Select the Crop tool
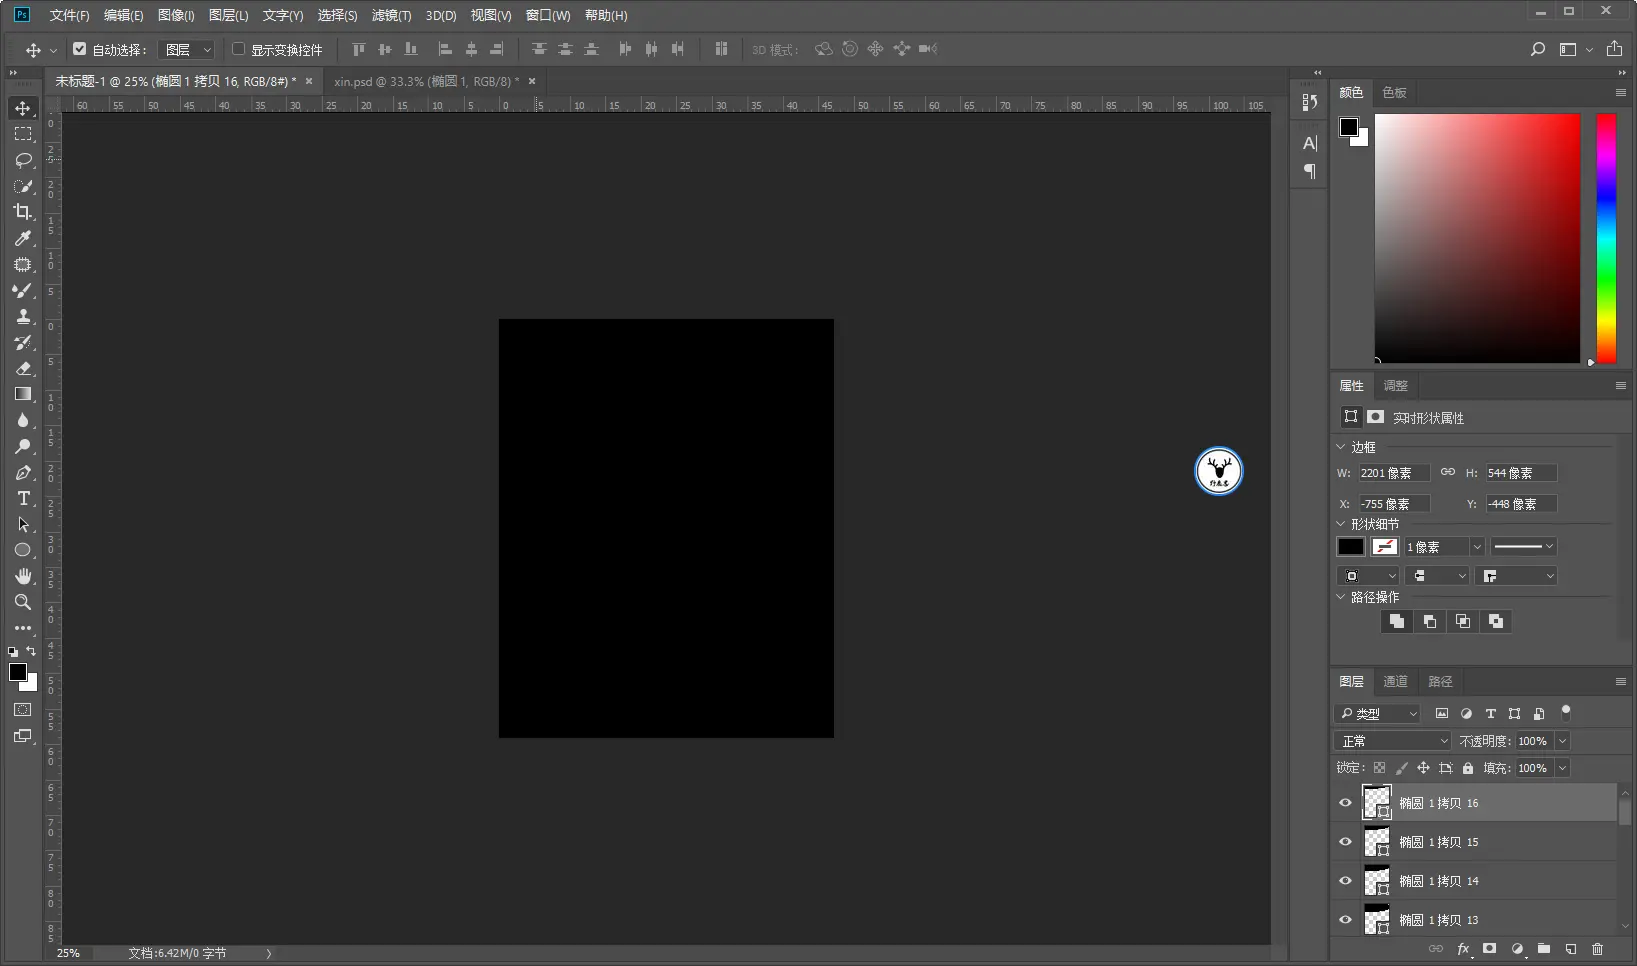 pyautogui.click(x=23, y=212)
